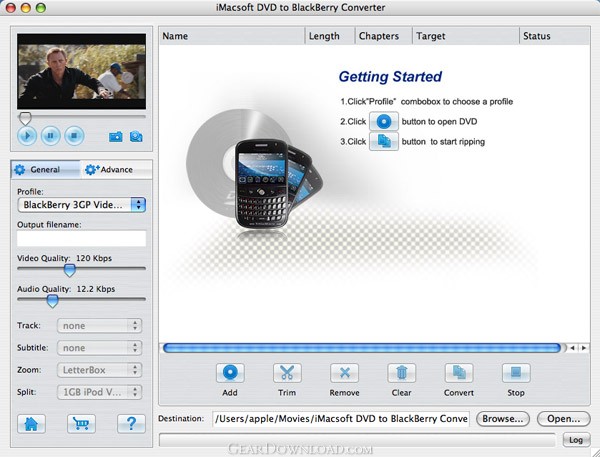Click the Stop conversion icon

tap(516, 373)
